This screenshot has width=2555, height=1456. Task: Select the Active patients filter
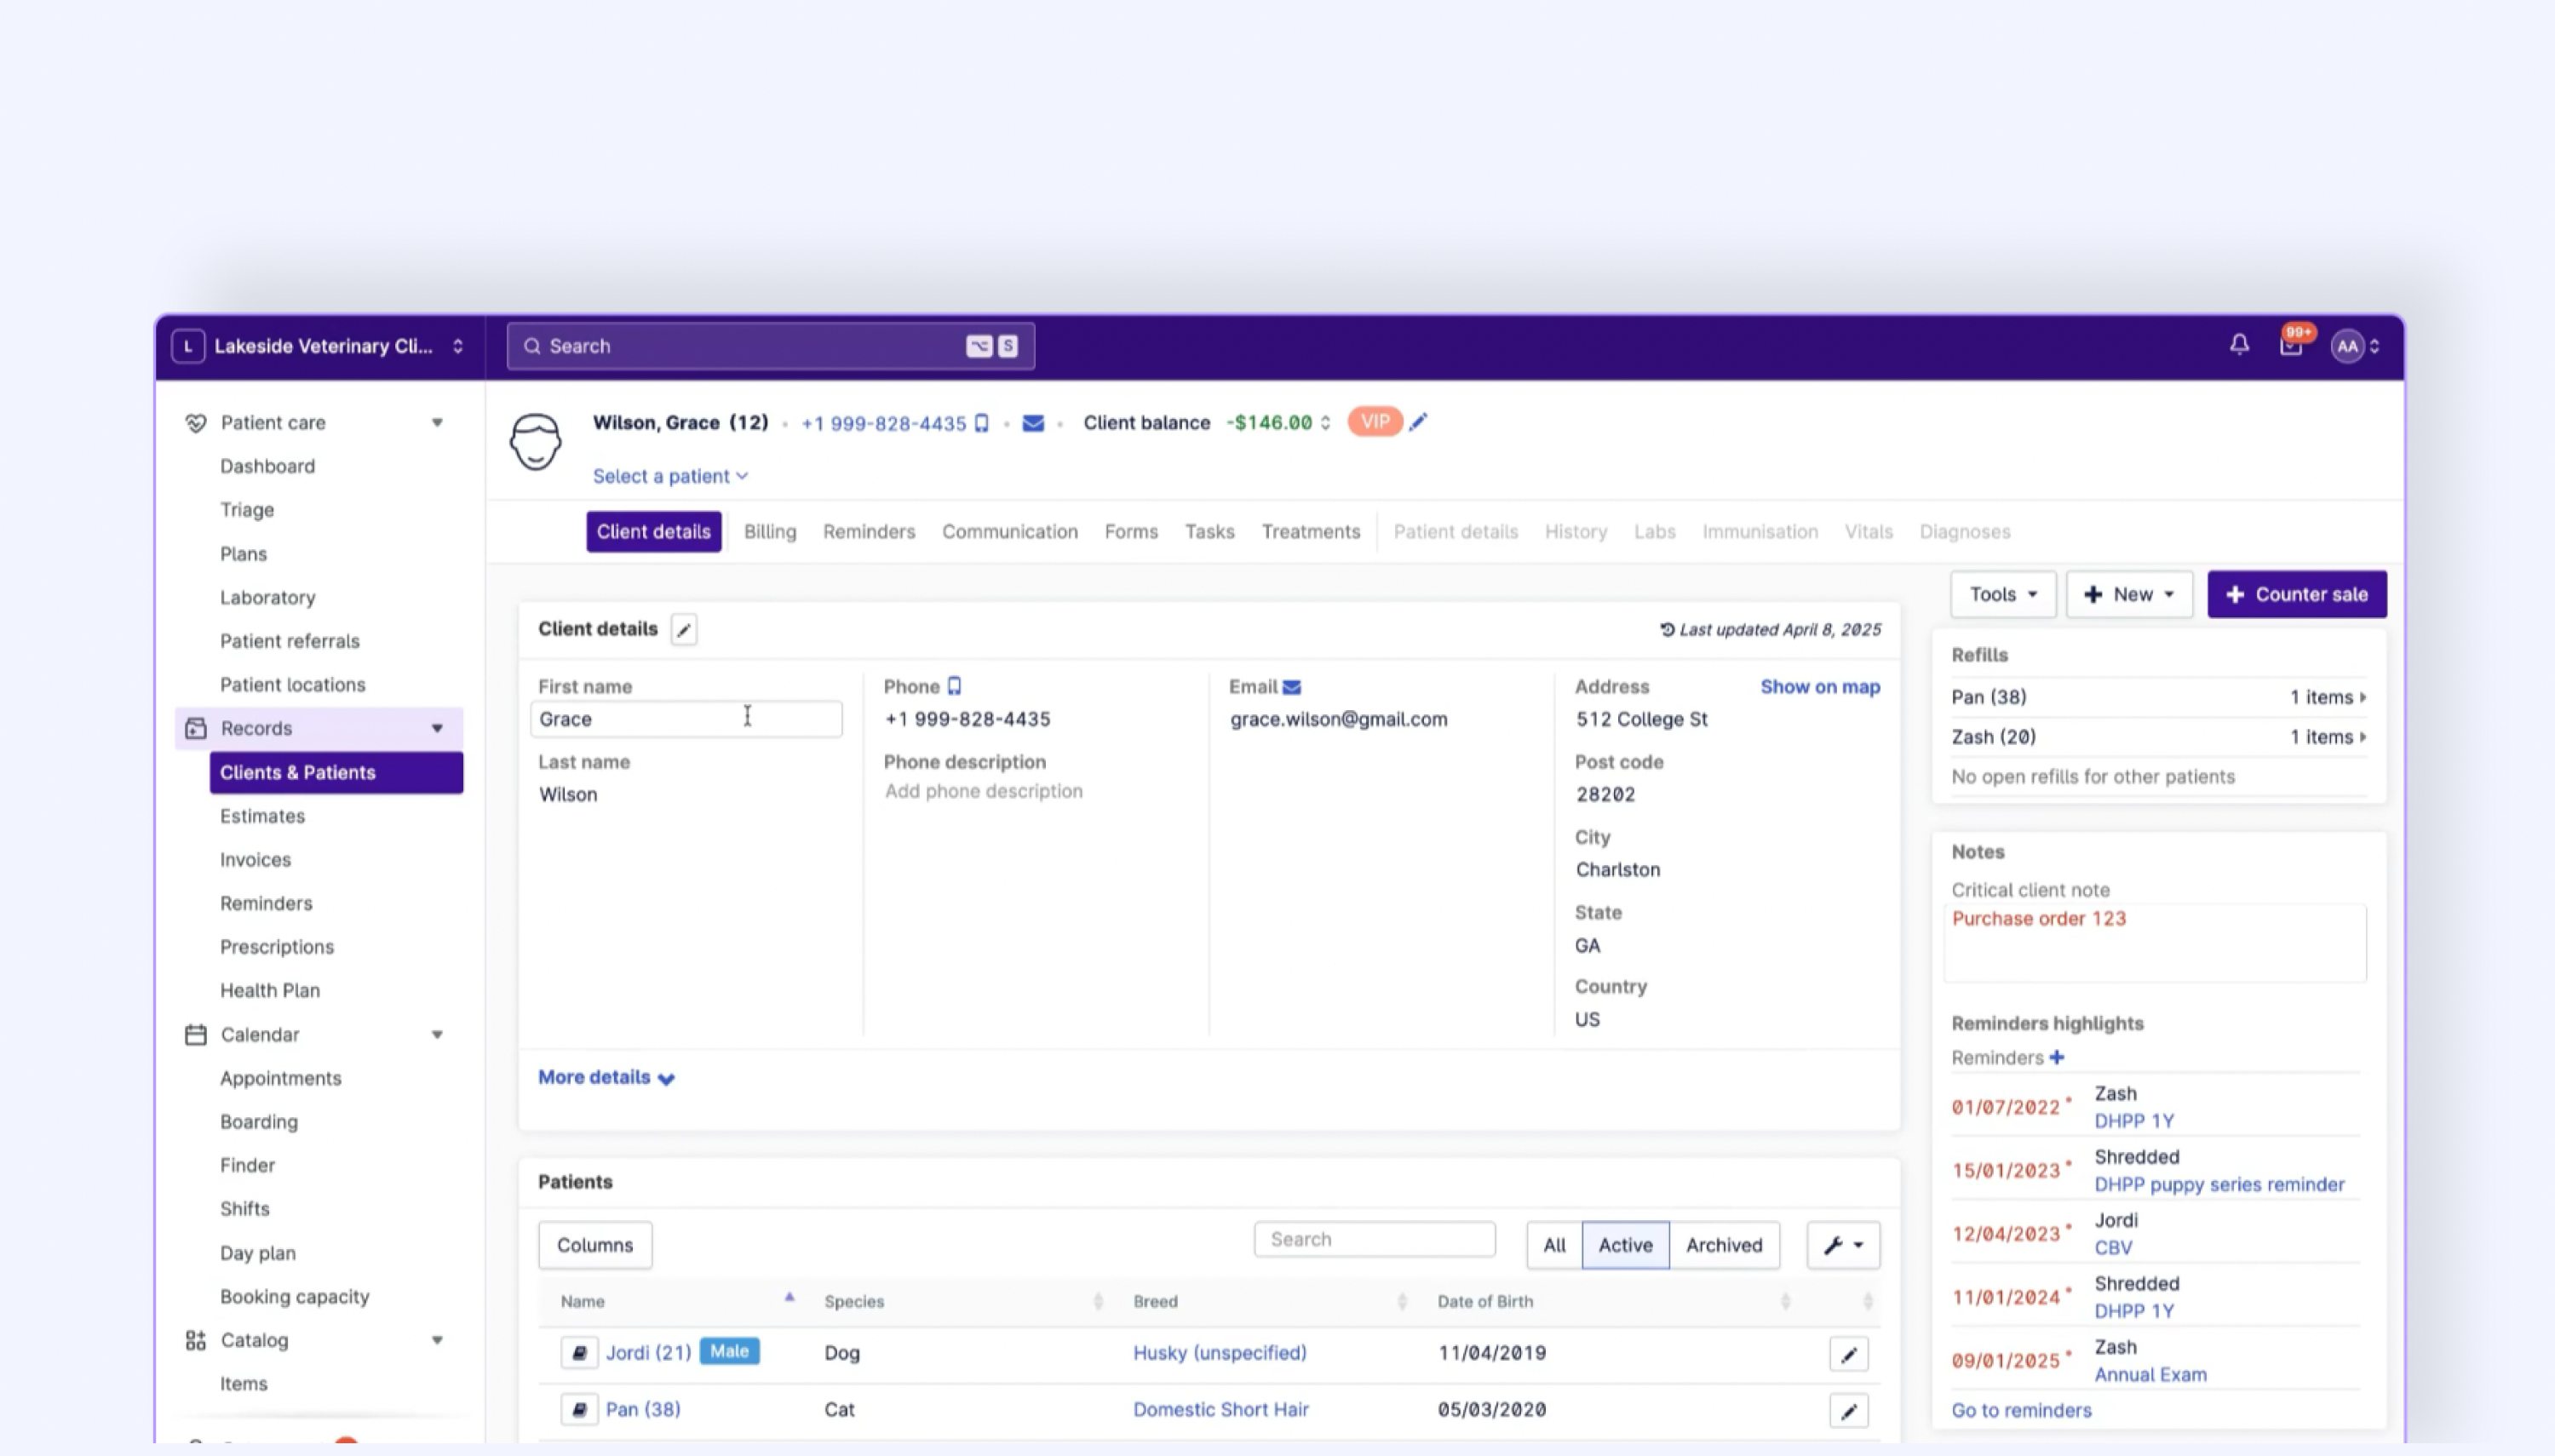coord(1625,1245)
